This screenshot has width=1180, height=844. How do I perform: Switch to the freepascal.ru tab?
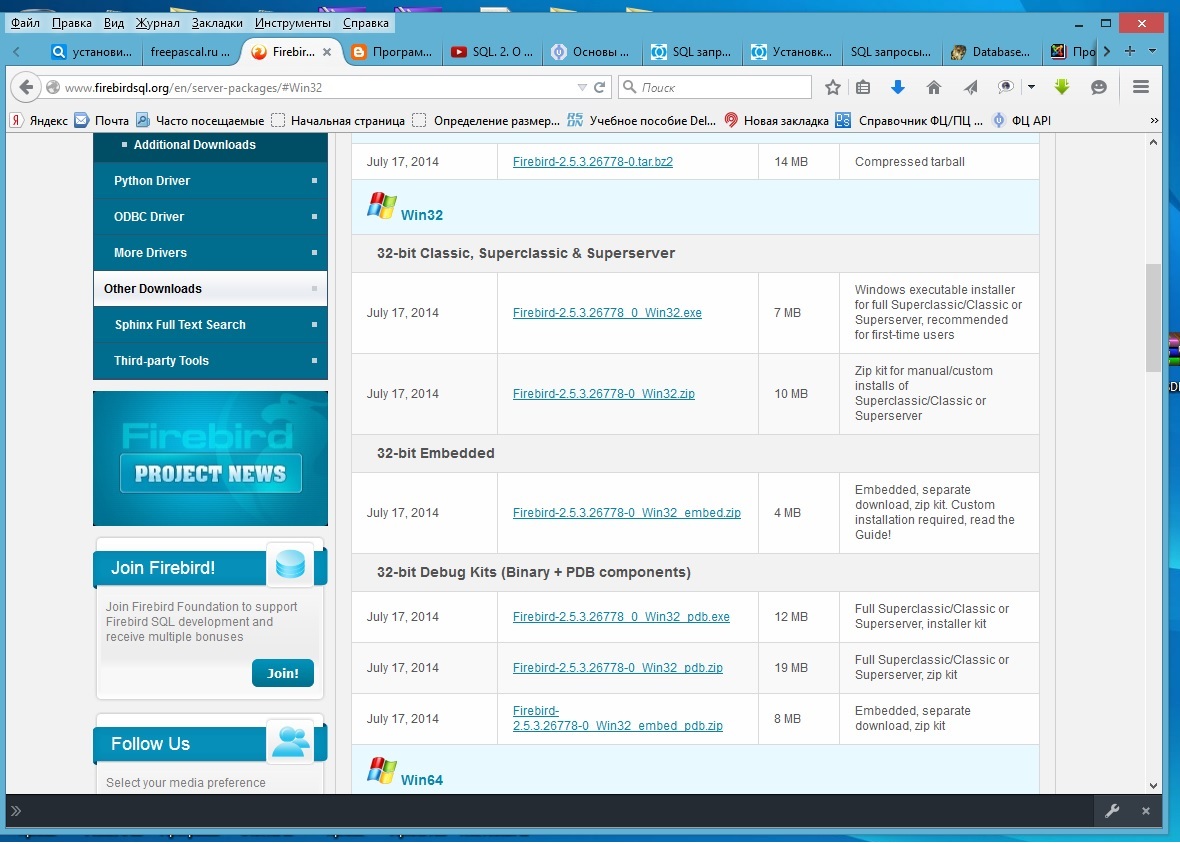(x=189, y=52)
